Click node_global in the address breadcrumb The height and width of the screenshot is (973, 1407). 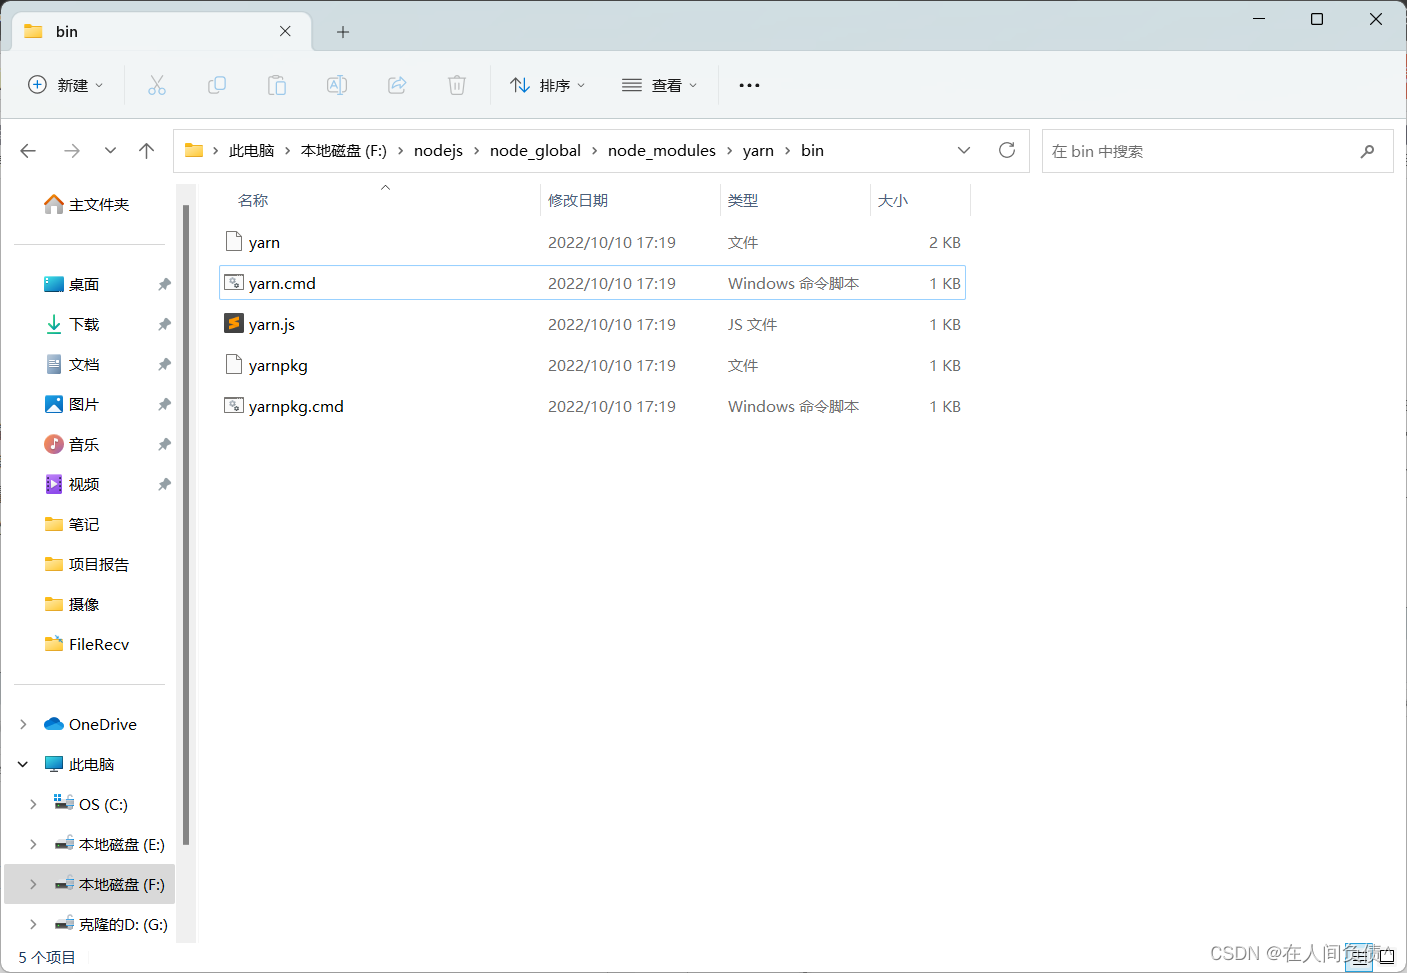535,150
